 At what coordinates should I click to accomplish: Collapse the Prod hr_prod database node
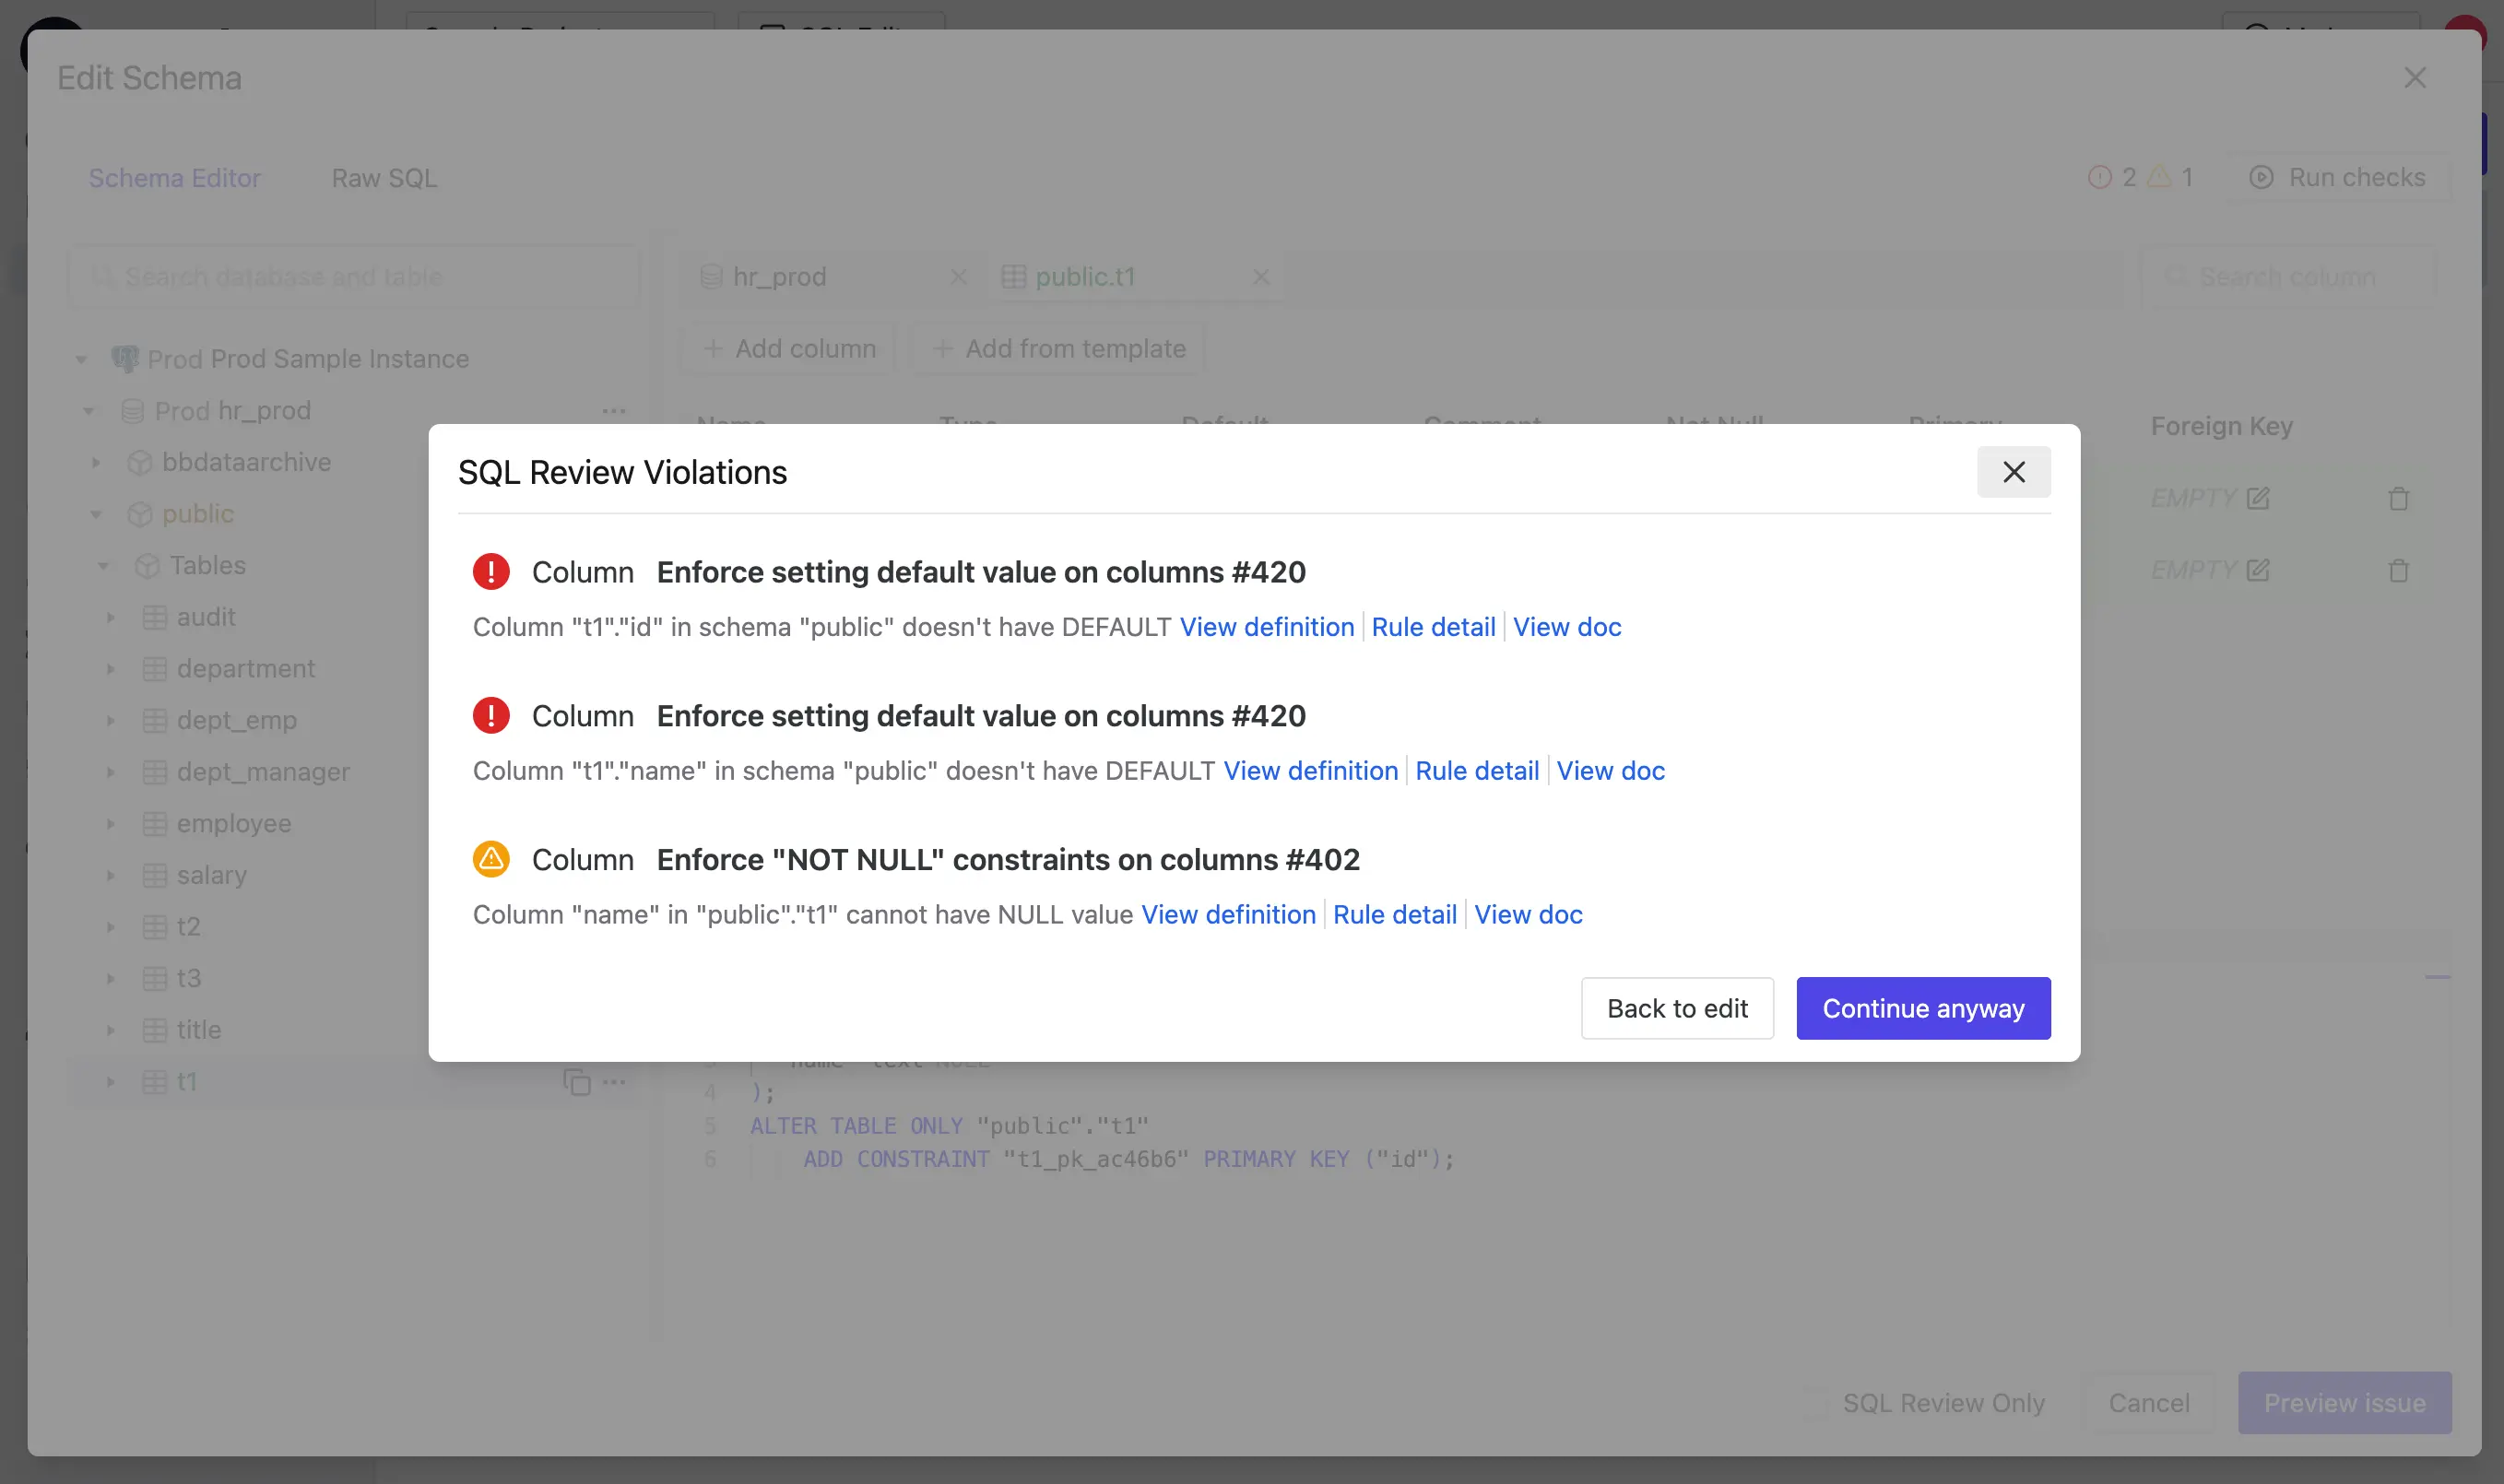(89, 411)
